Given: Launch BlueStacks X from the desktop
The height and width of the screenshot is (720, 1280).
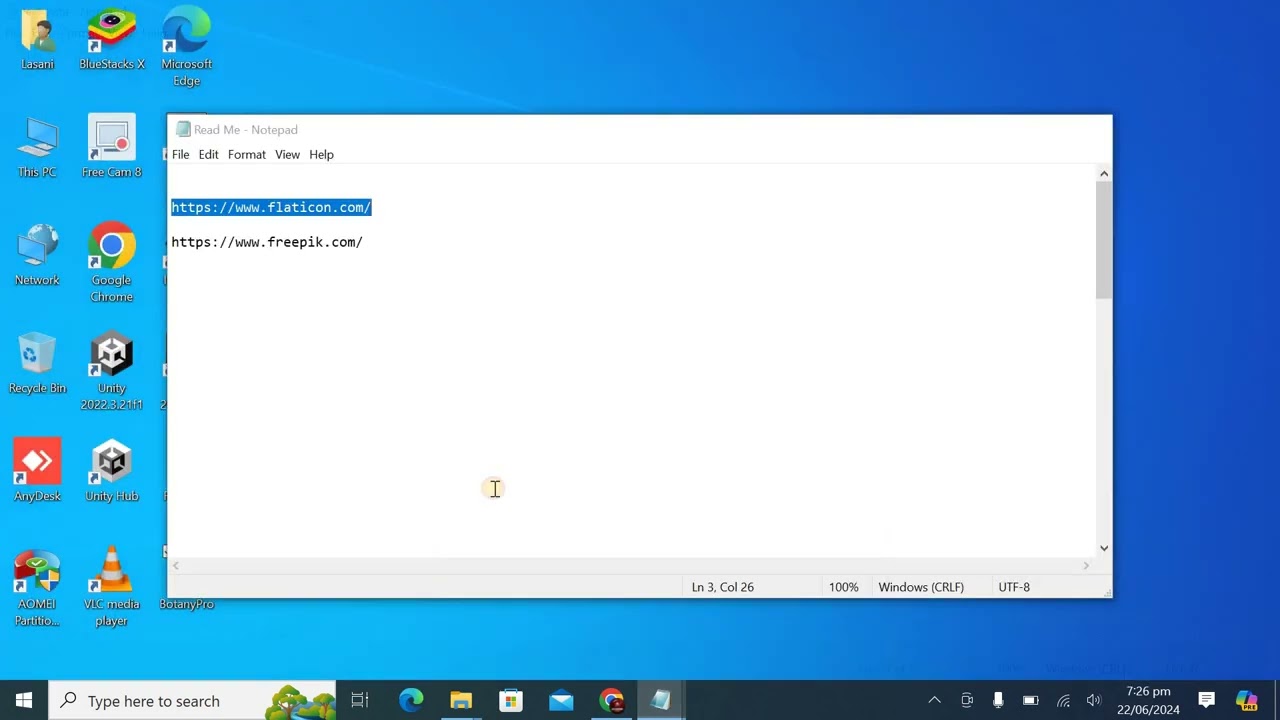Looking at the screenshot, I should tap(112, 40).
